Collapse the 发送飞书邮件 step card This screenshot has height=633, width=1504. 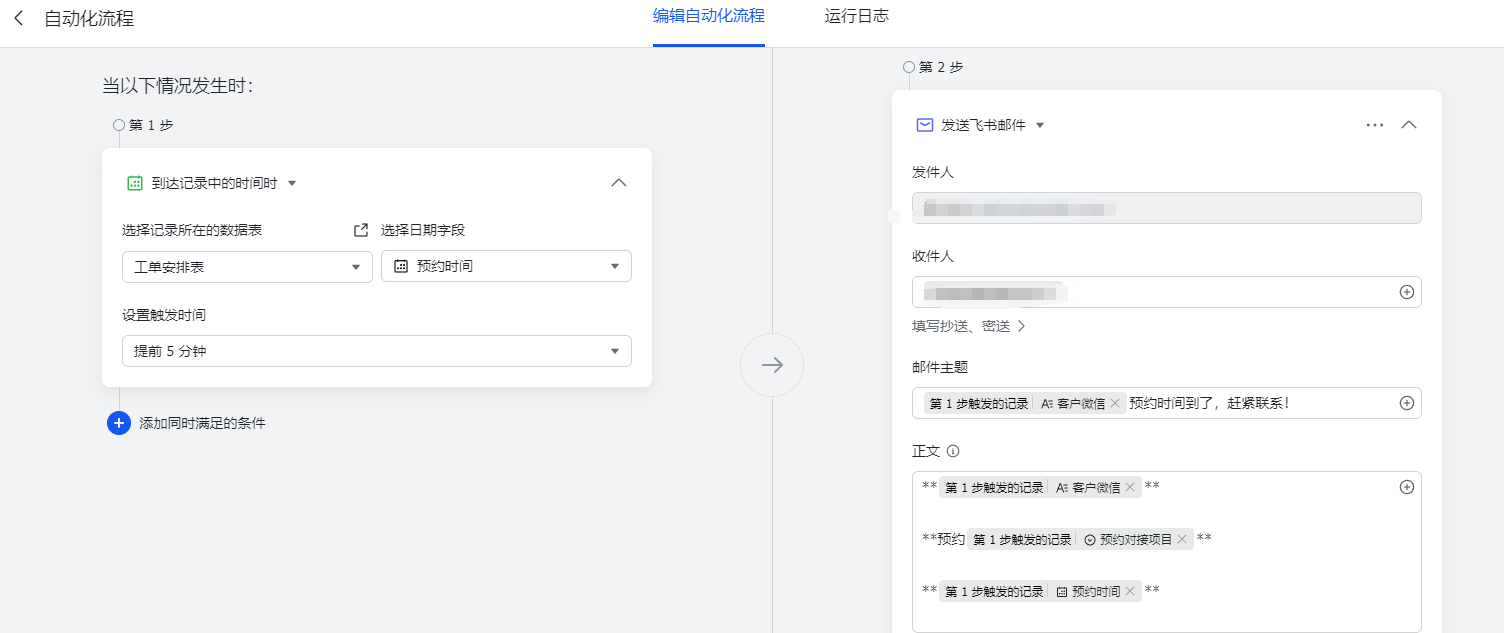point(1409,125)
